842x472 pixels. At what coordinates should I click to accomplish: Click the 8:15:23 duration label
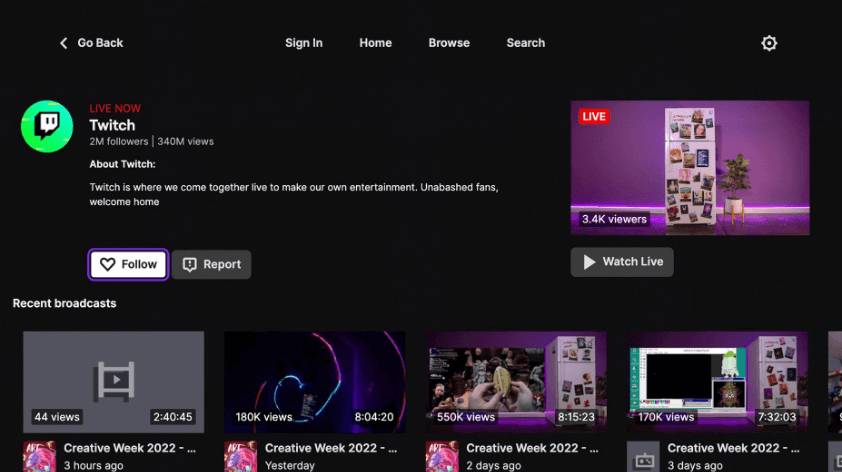[576, 417]
